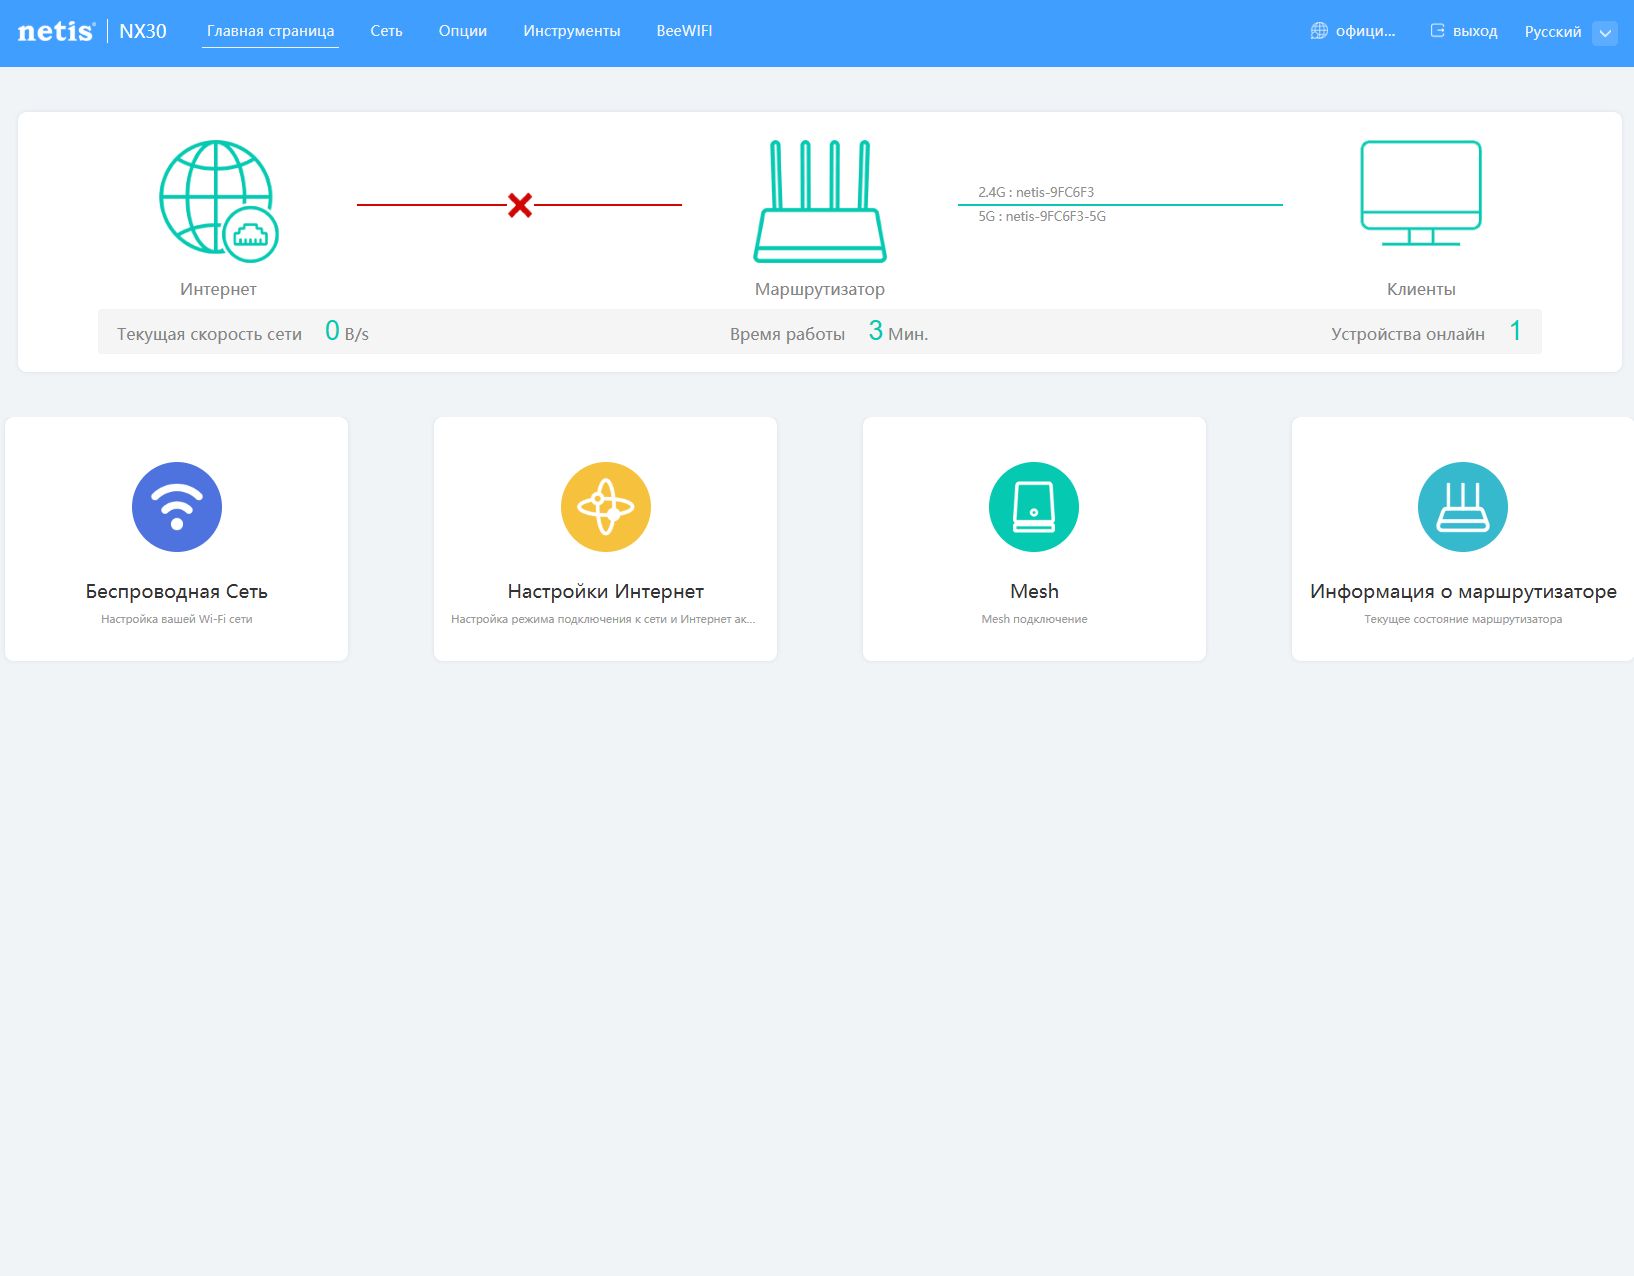The width and height of the screenshot is (1634, 1276).
Task: Open the teal router information icon
Action: point(1463,507)
